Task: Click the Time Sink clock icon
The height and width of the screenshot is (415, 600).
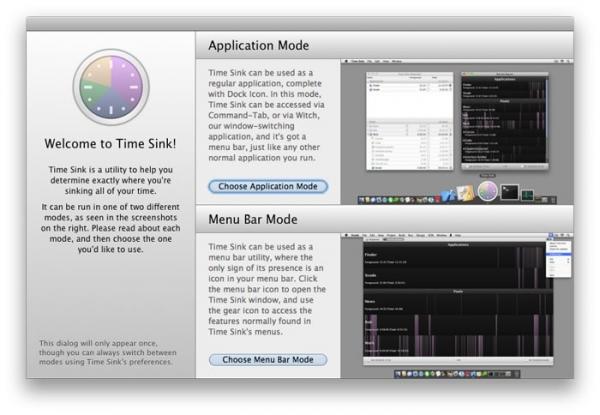Action: [111, 87]
